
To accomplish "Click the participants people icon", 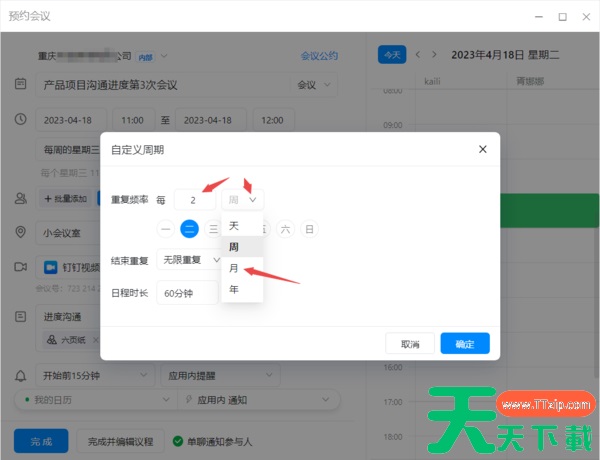I will point(20,198).
